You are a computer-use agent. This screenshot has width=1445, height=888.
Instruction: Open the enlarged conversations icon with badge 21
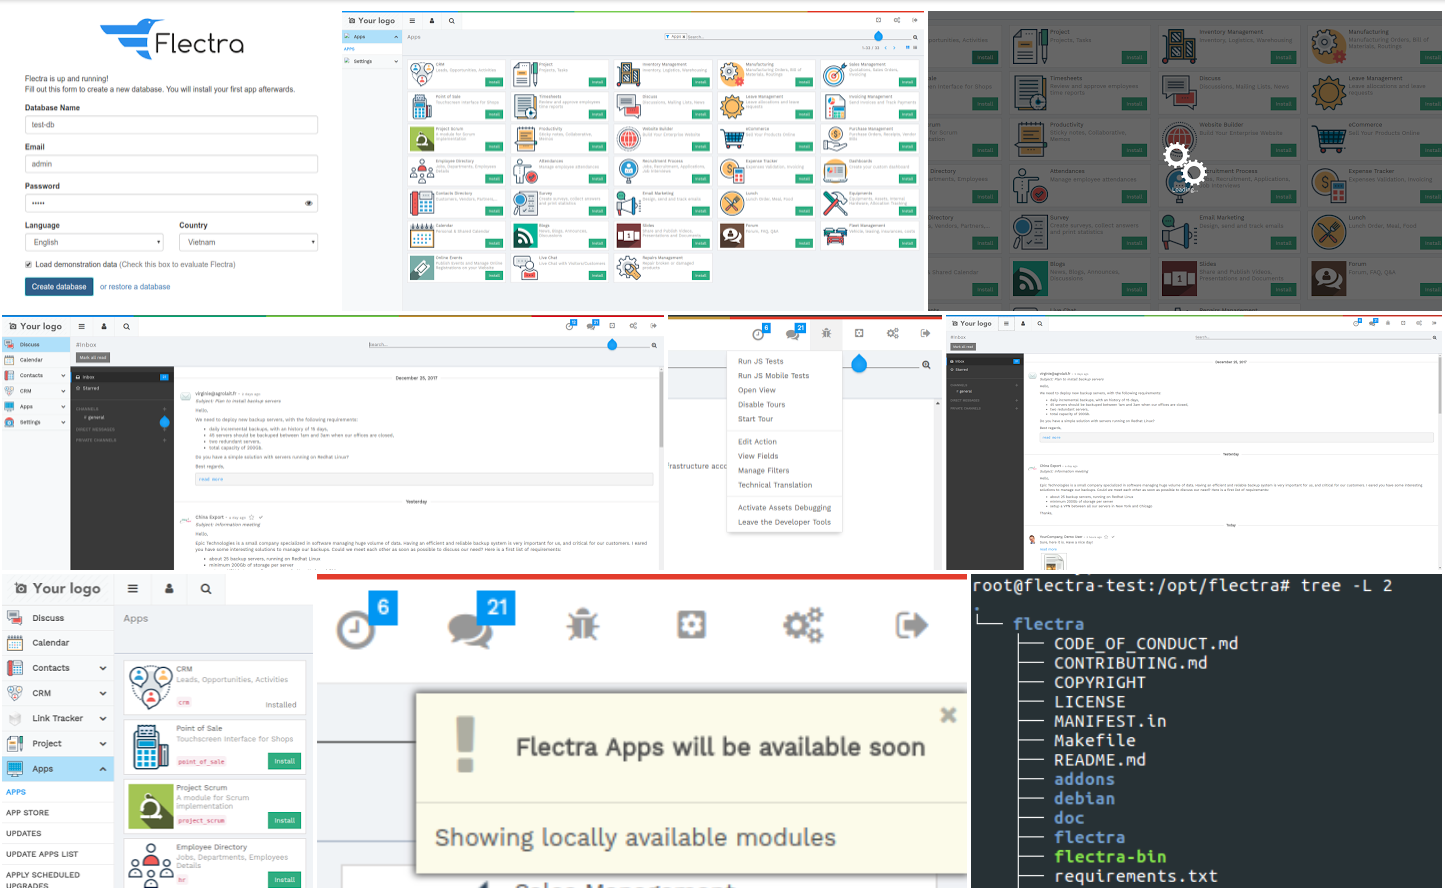[x=471, y=628]
